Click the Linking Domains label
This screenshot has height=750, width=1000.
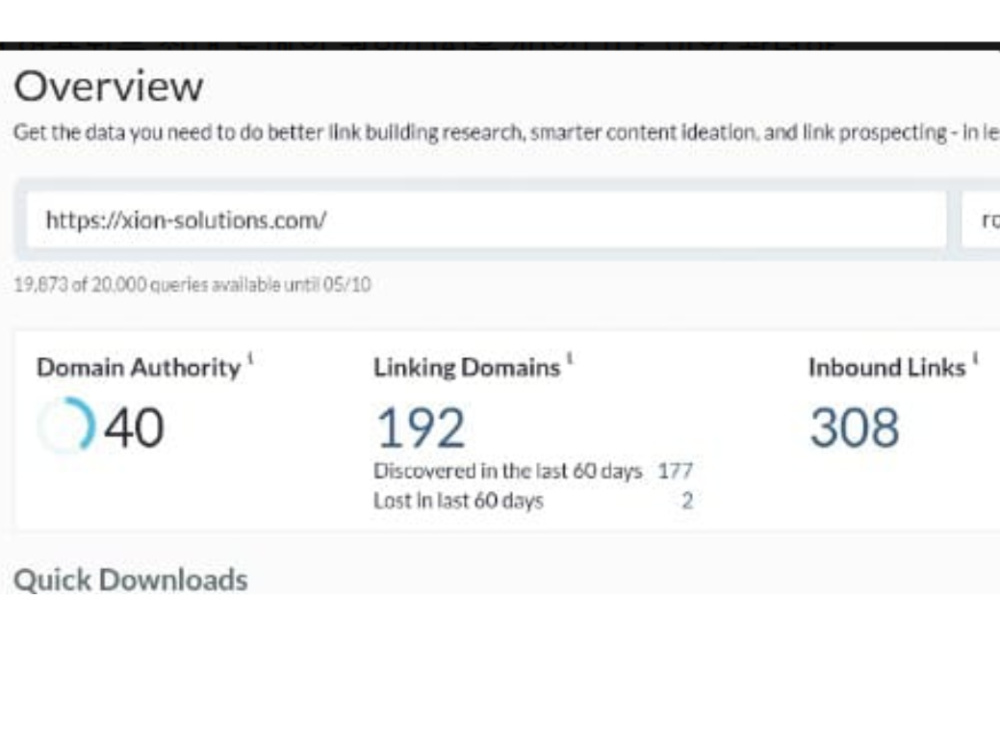(x=467, y=368)
